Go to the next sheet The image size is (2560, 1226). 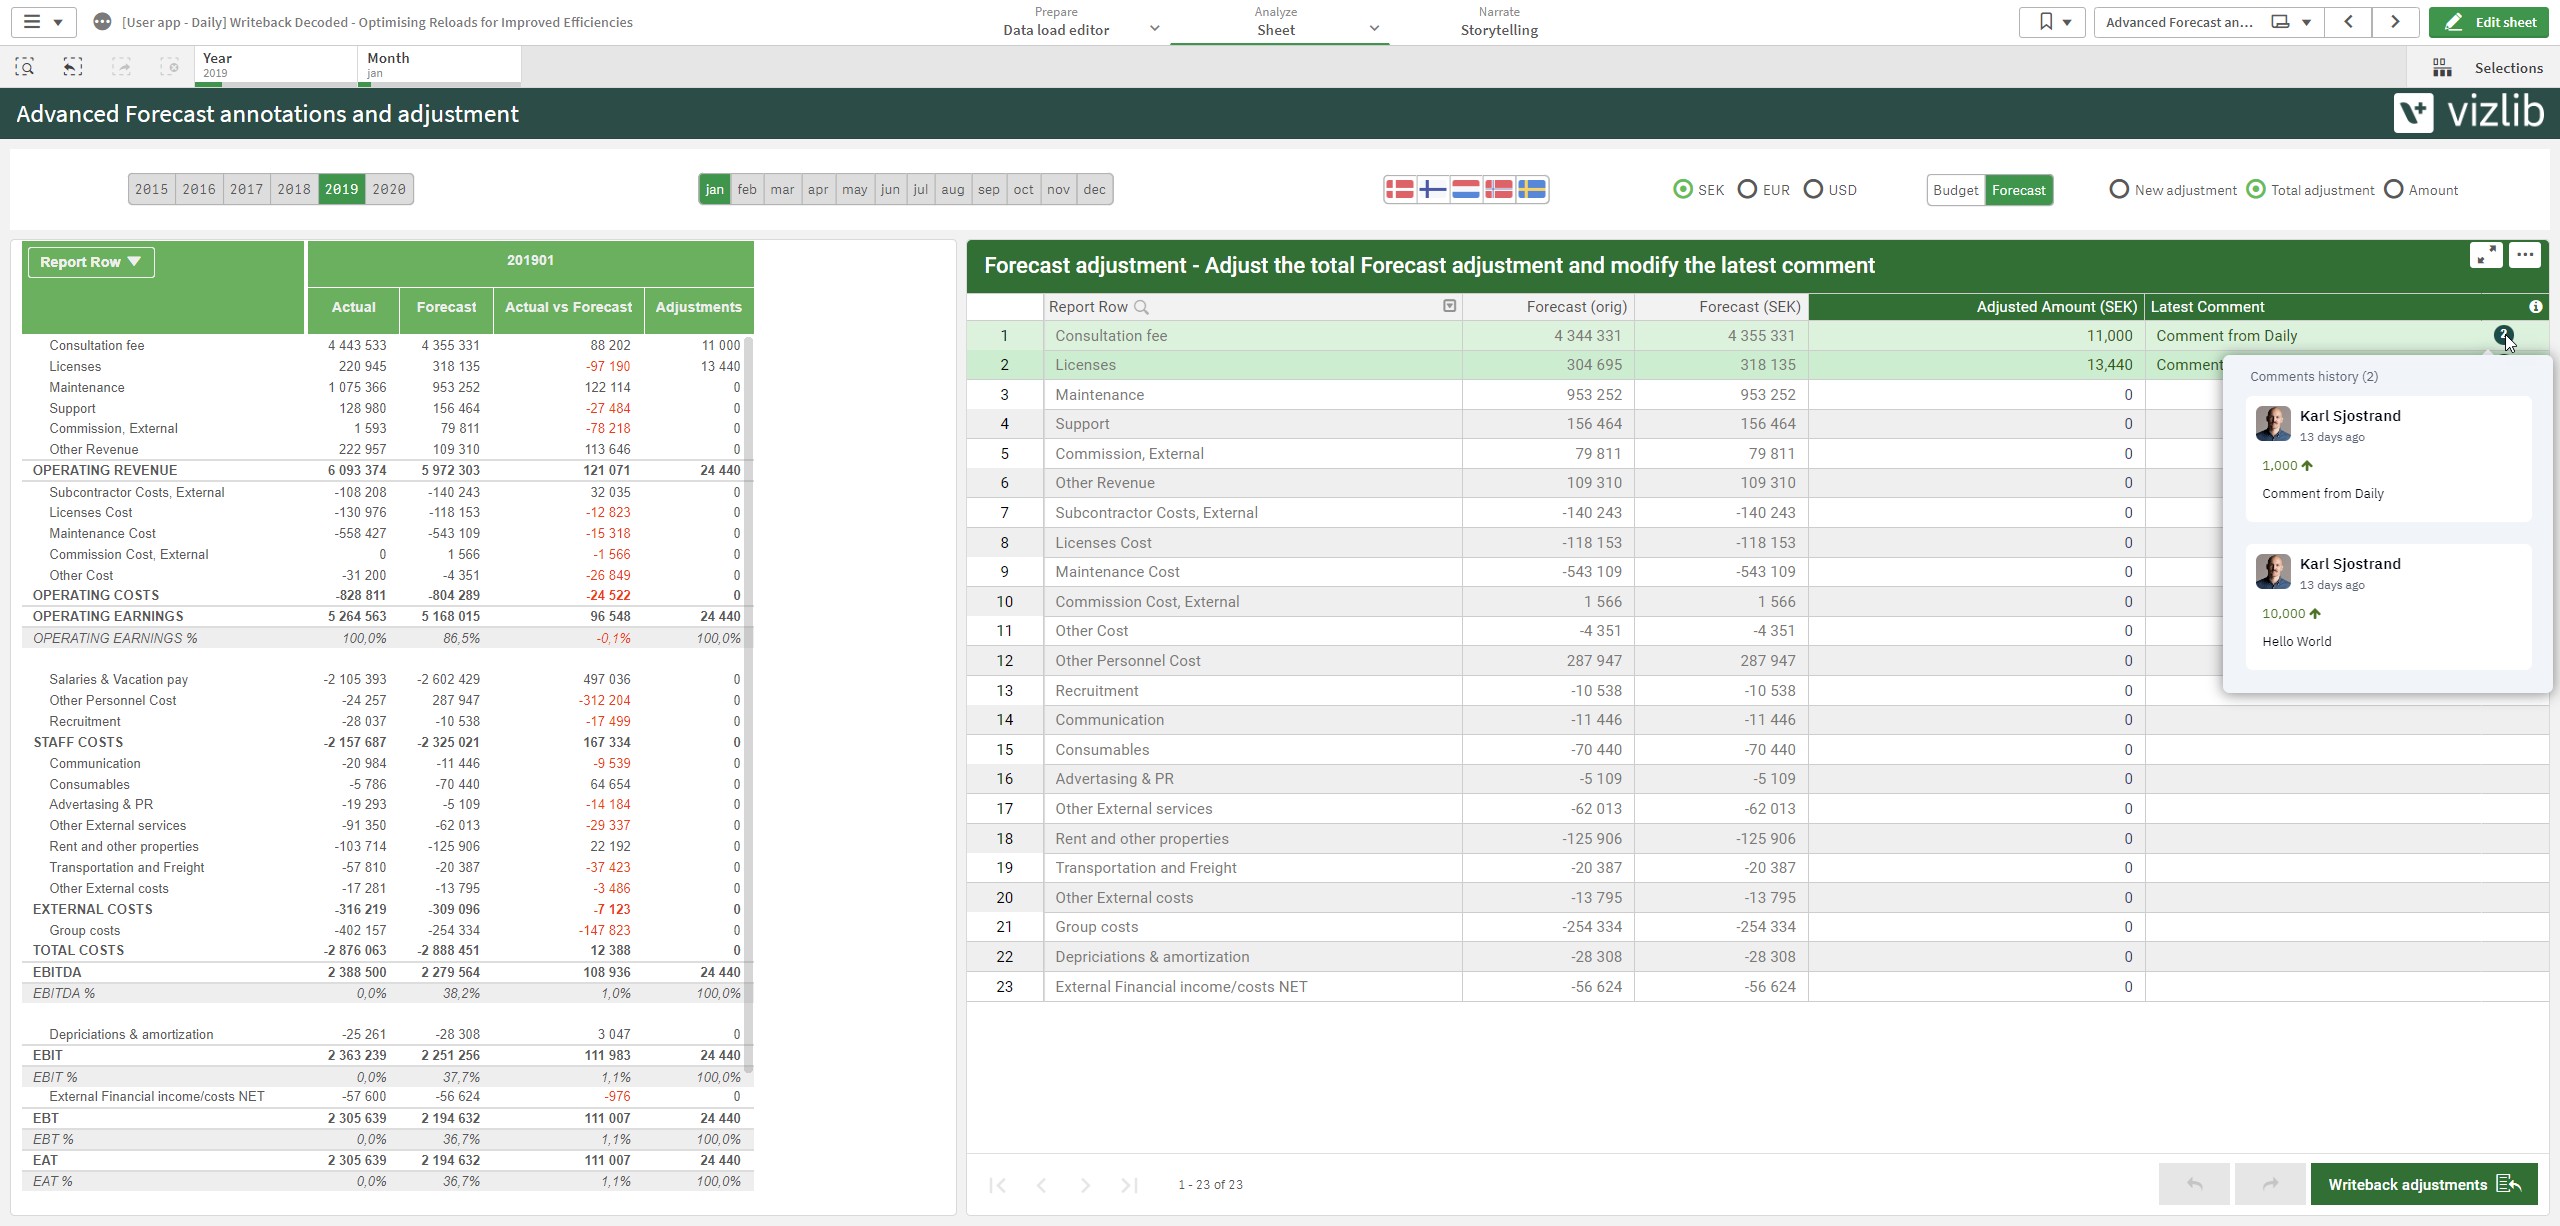point(2395,22)
